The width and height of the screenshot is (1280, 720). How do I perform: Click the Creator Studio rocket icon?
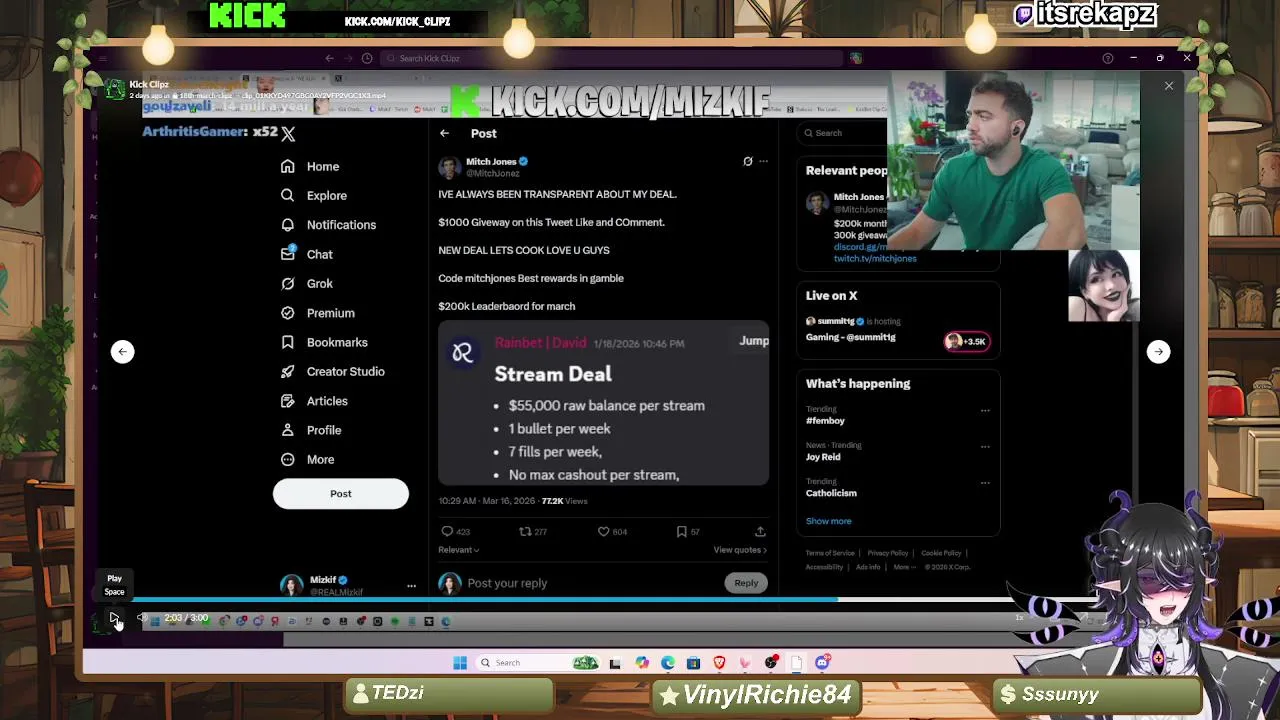(x=288, y=371)
